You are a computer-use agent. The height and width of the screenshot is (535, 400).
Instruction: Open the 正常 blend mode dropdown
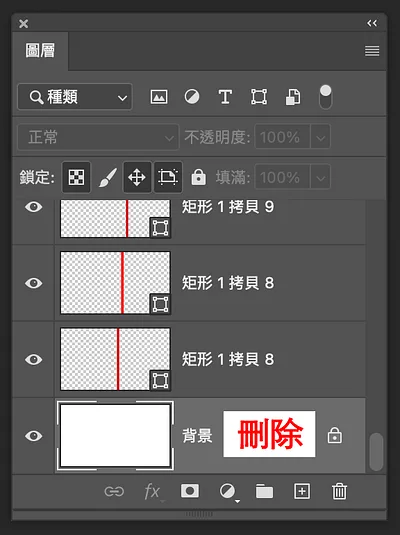pyautogui.click(x=98, y=137)
